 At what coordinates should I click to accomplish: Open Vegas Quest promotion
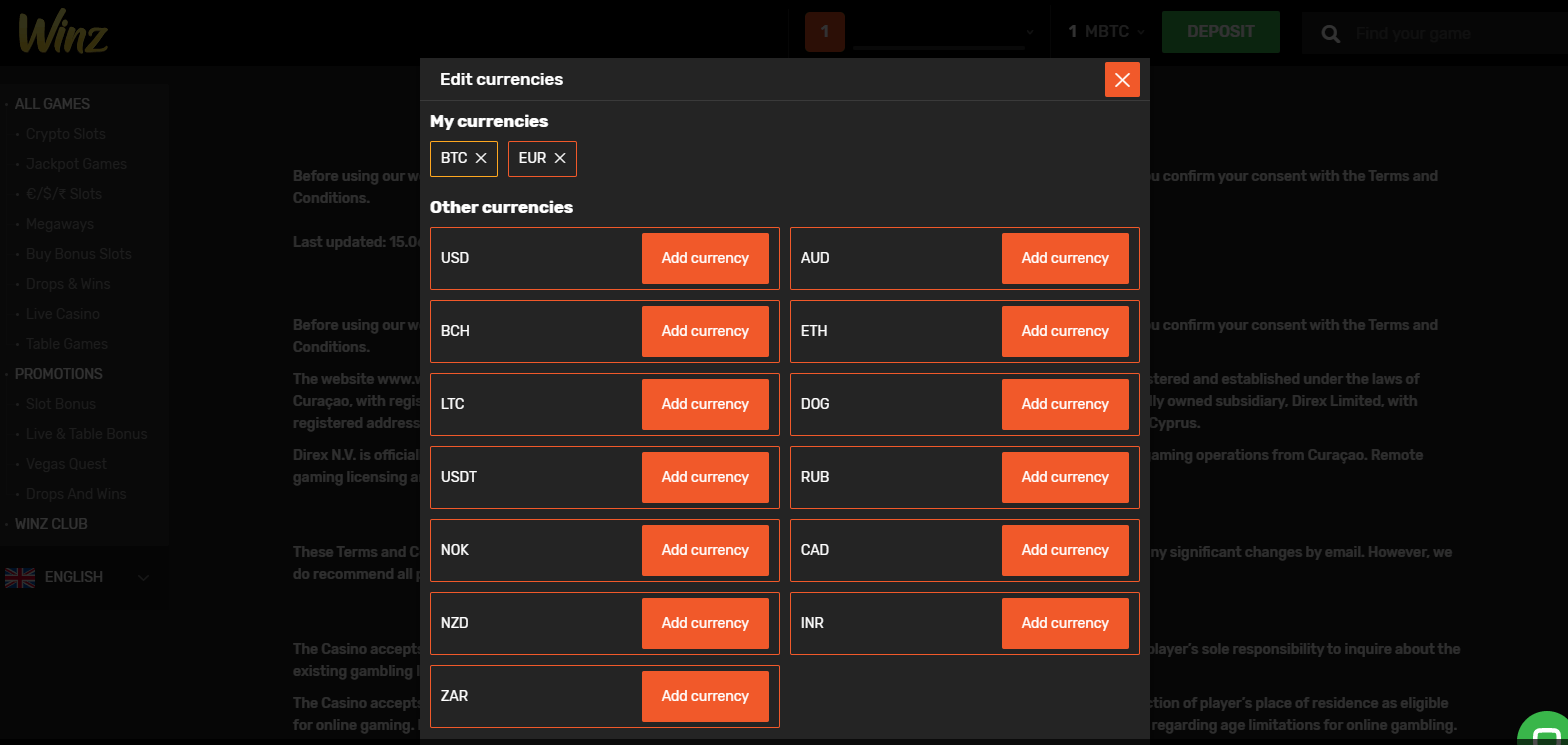pyautogui.click(x=66, y=464)
